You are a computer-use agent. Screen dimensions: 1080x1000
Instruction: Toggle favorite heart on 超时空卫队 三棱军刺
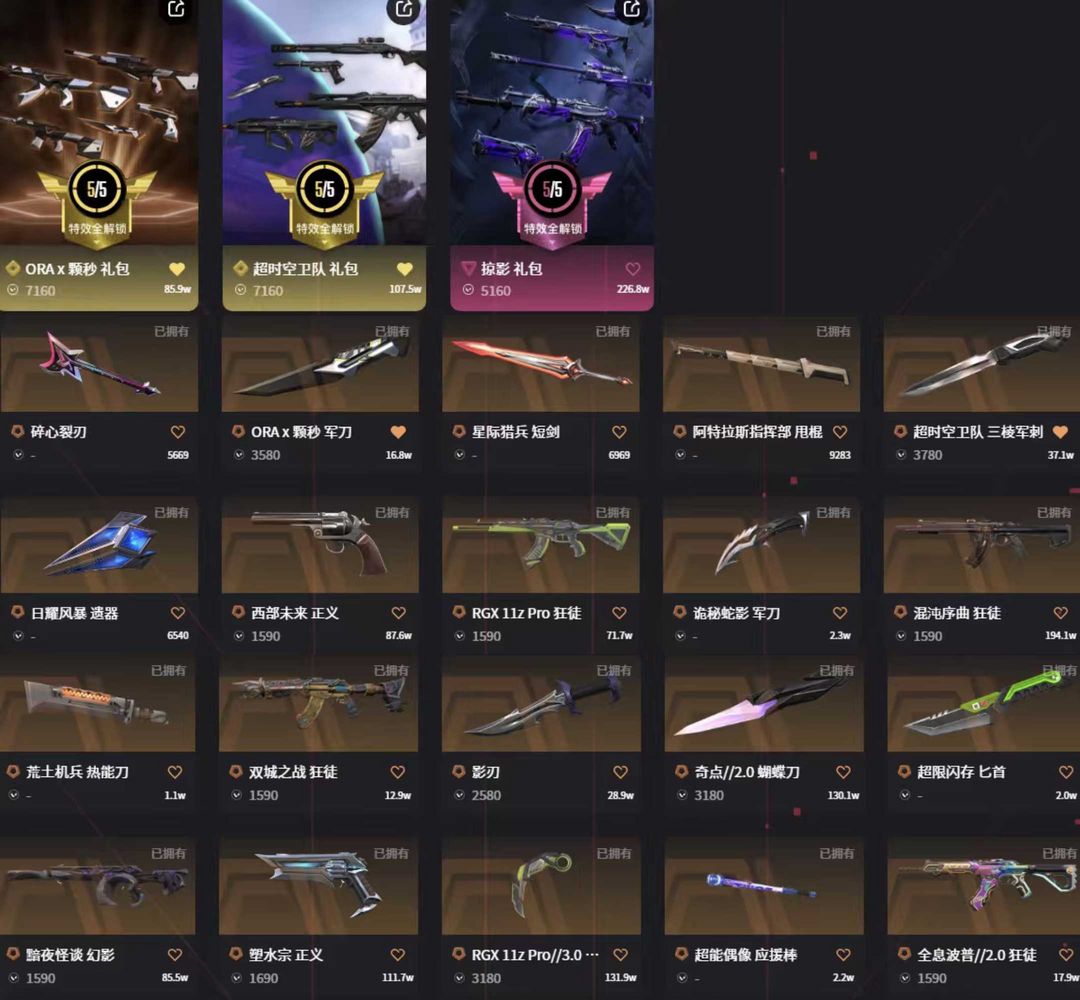point(1060,432)
